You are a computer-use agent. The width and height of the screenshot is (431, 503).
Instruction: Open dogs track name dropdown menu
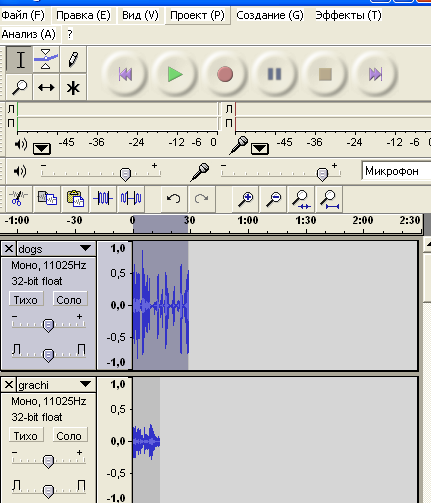click(x=86, y=248)
